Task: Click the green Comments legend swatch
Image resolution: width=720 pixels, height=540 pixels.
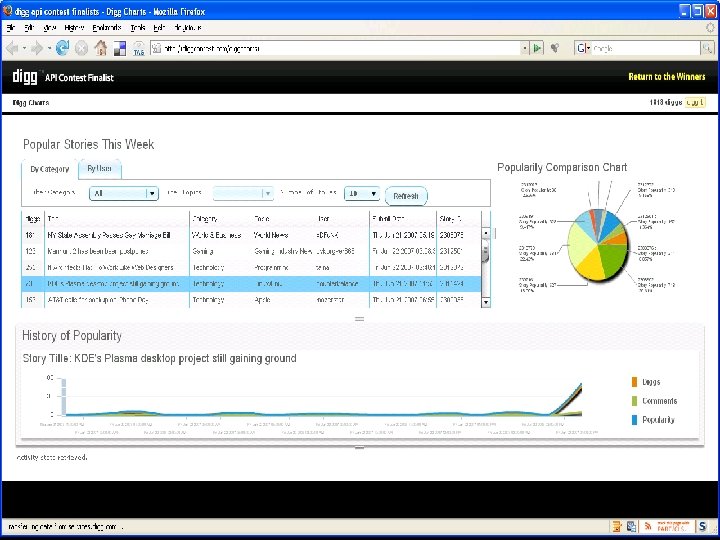Action: click(x=634, y=401)
